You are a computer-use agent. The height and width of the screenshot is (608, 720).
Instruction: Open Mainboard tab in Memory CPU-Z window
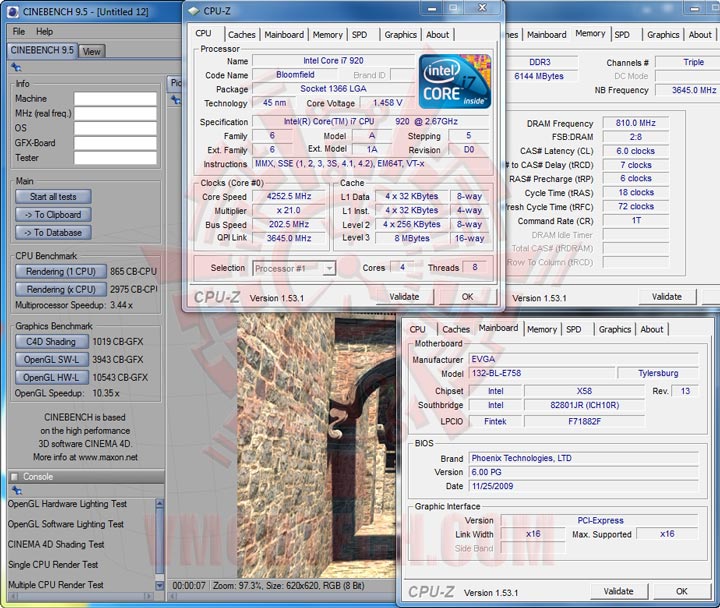coord(546,35)
